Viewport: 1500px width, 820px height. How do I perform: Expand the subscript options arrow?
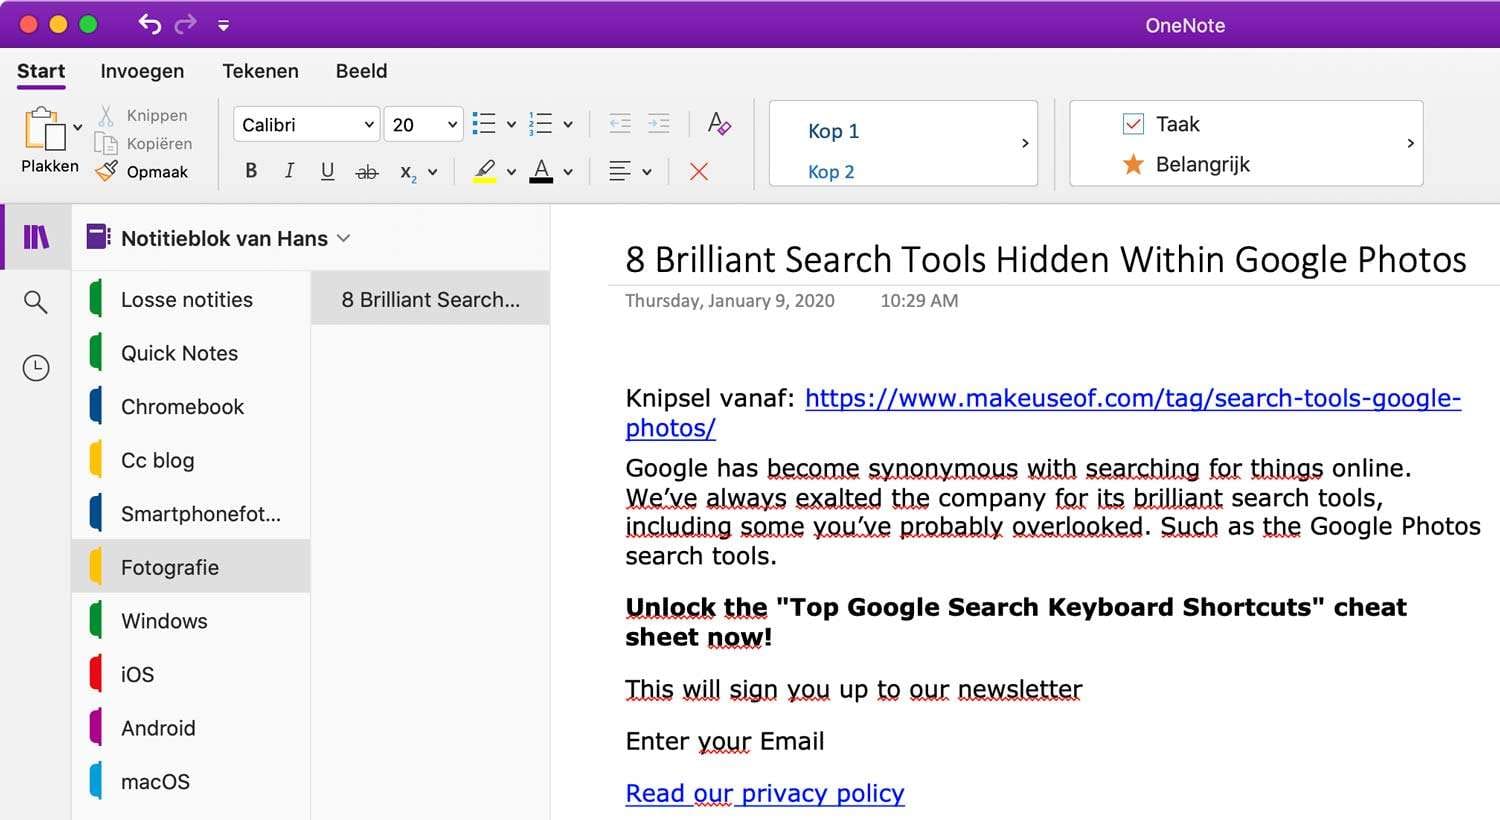coord(433,172)
